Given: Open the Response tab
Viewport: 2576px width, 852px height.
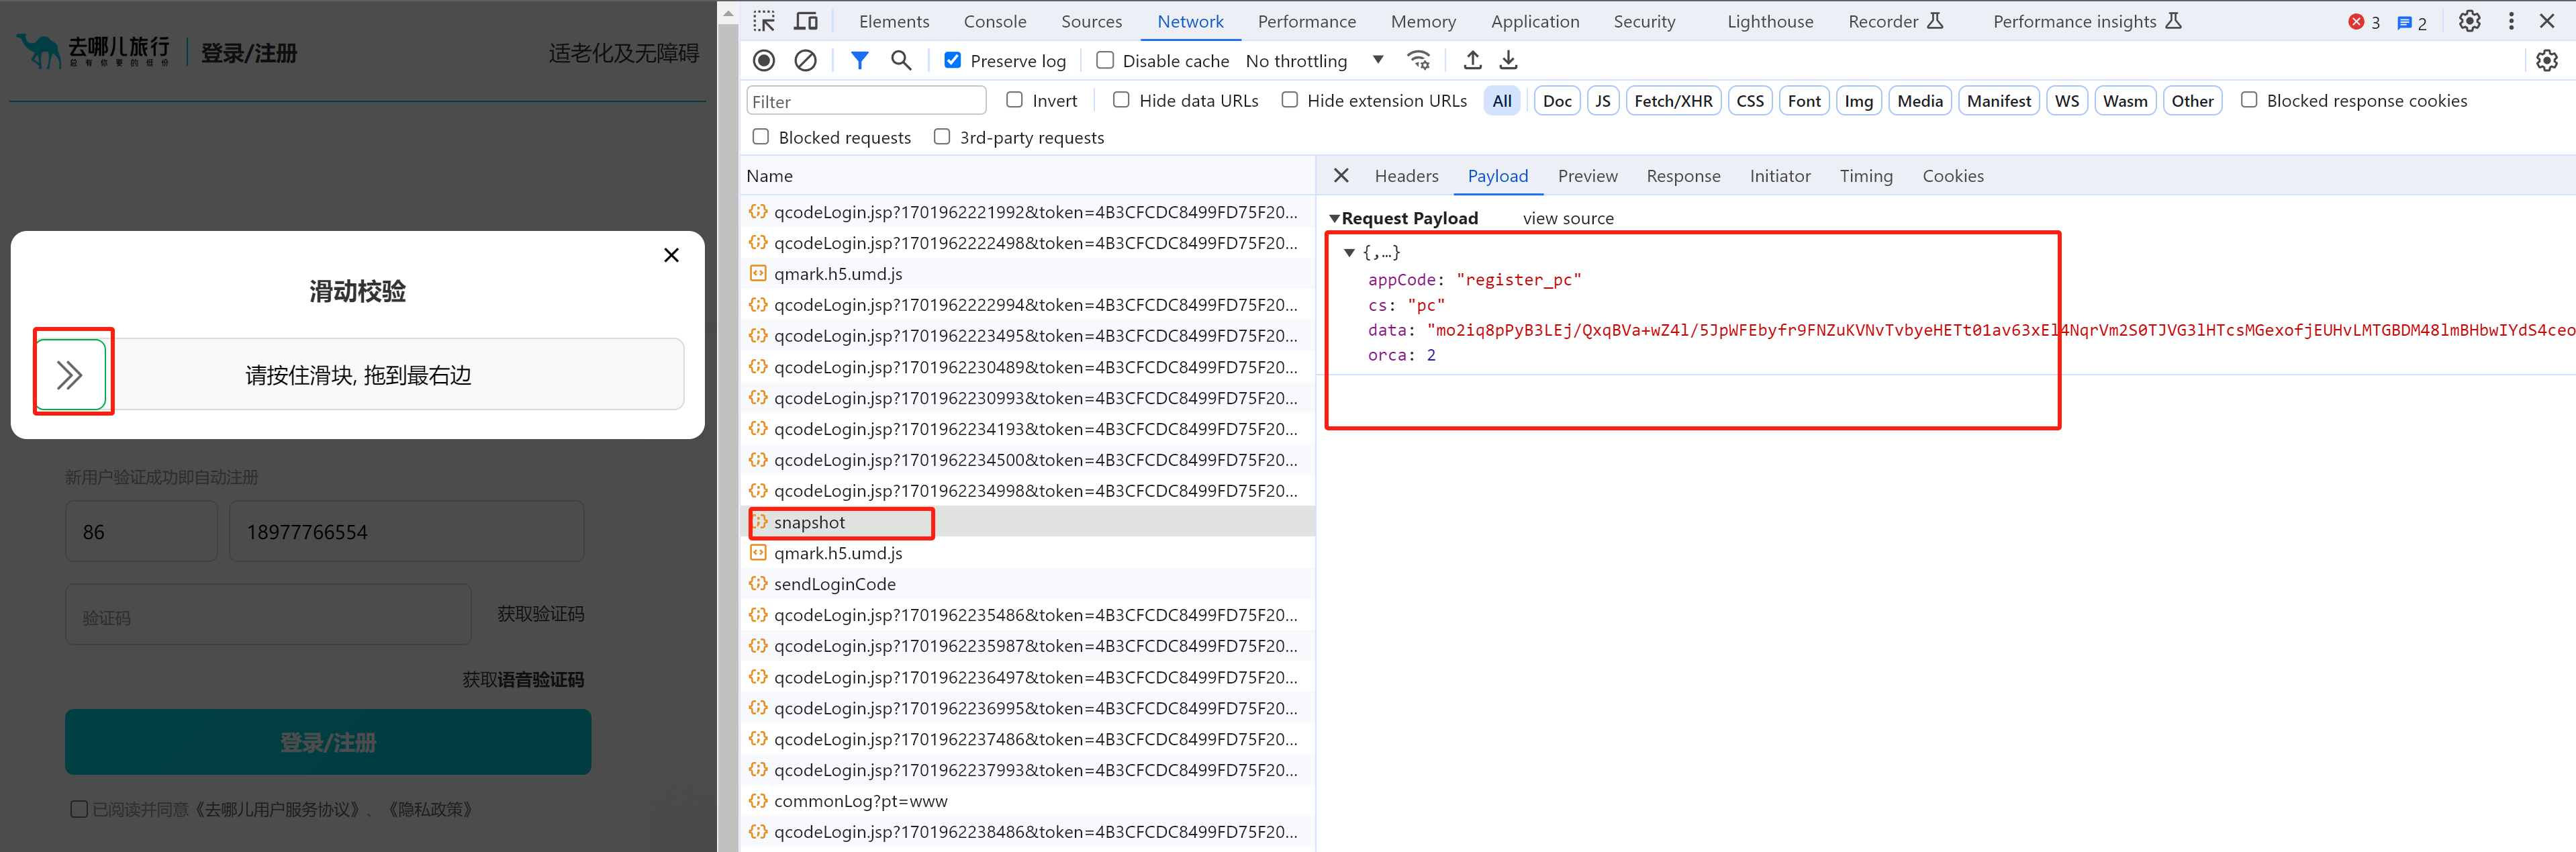Looking at the screenshot, I should tap(1683, 176).
